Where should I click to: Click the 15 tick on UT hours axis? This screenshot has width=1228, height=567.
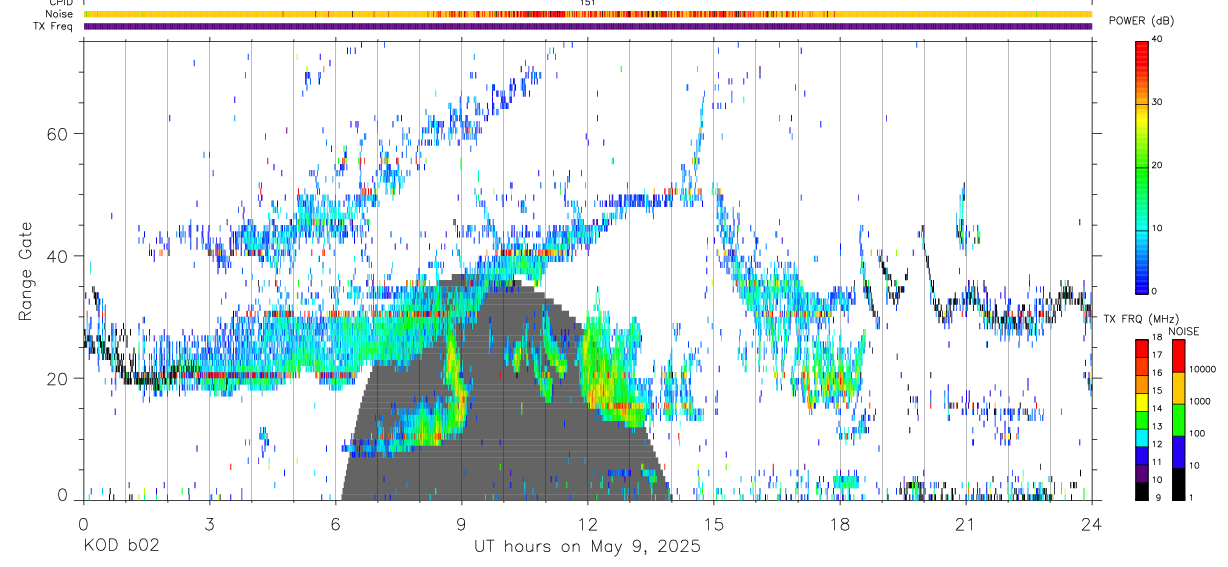click(x=714, y=523)
